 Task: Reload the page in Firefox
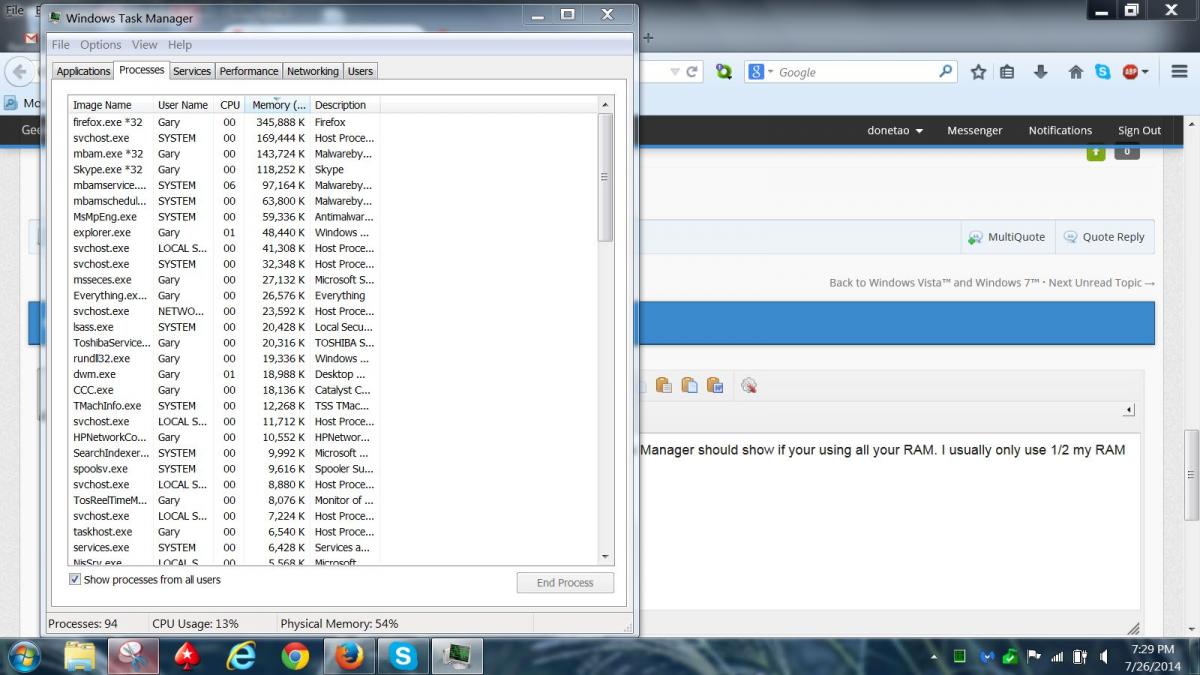(691, 72)
